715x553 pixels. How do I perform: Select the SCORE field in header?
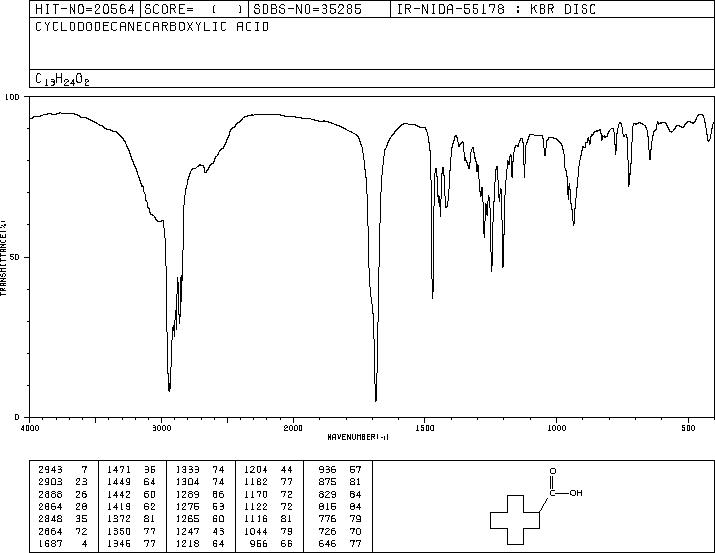pyautogui.click(x=194, y=9)
